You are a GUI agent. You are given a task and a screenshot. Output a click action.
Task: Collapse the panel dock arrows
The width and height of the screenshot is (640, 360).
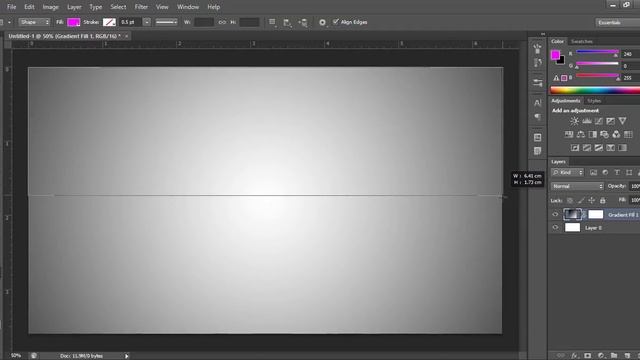(543, 34)
